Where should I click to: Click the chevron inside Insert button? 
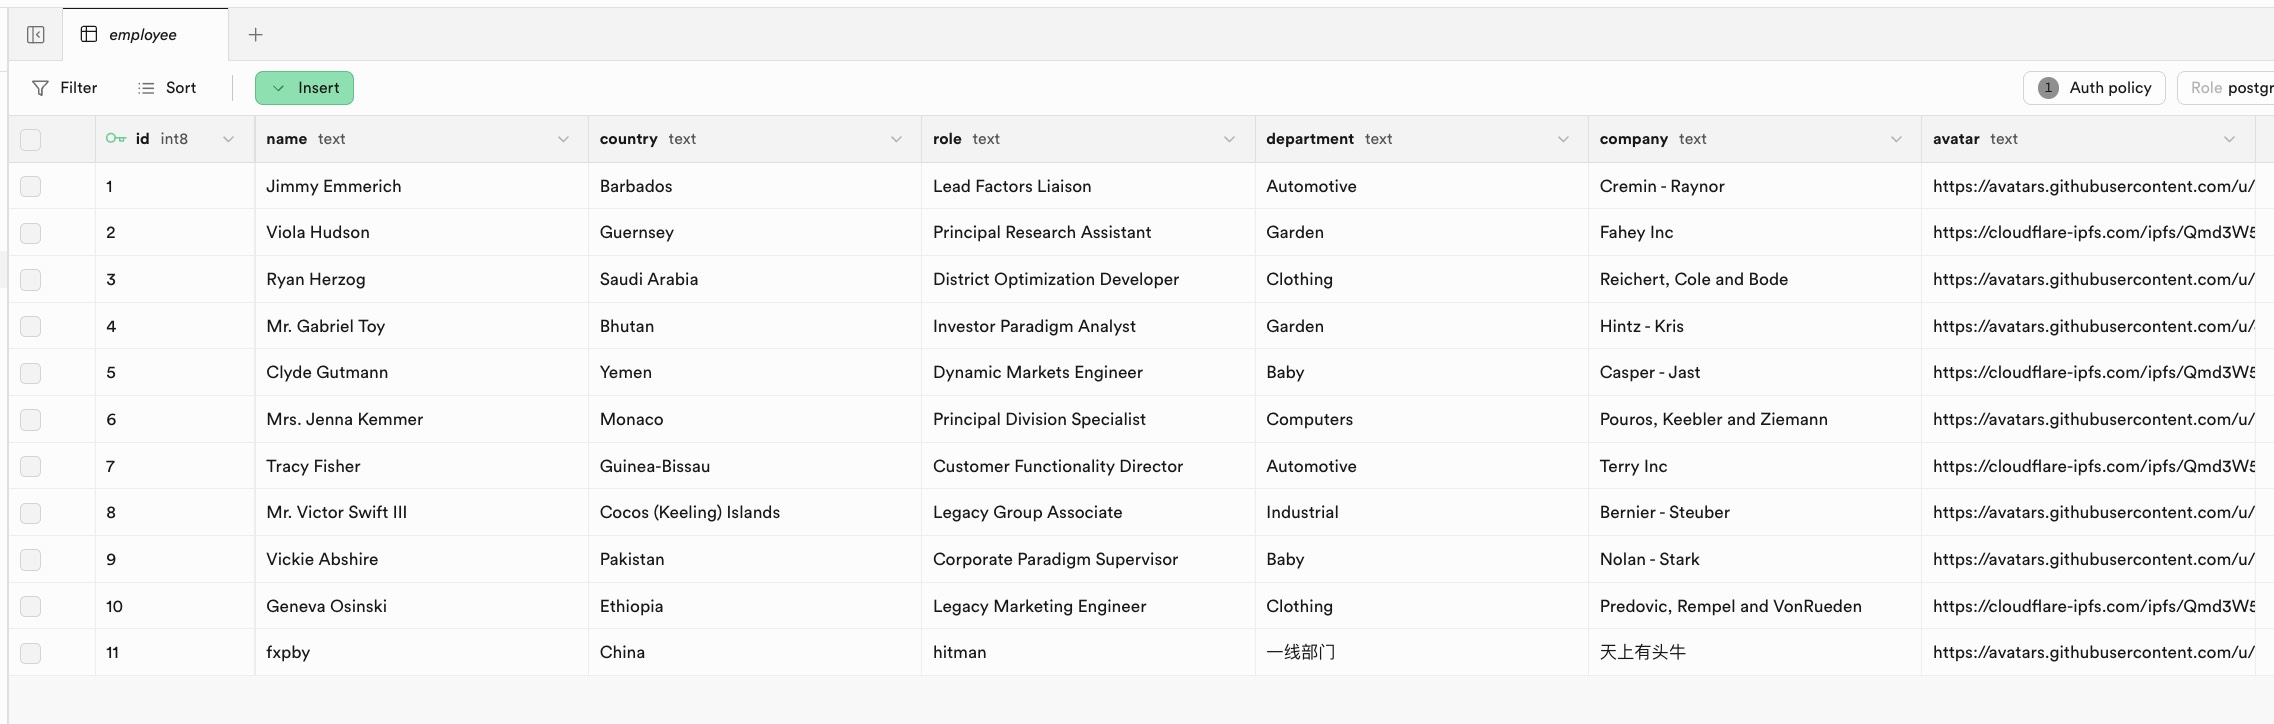[279, 88]
